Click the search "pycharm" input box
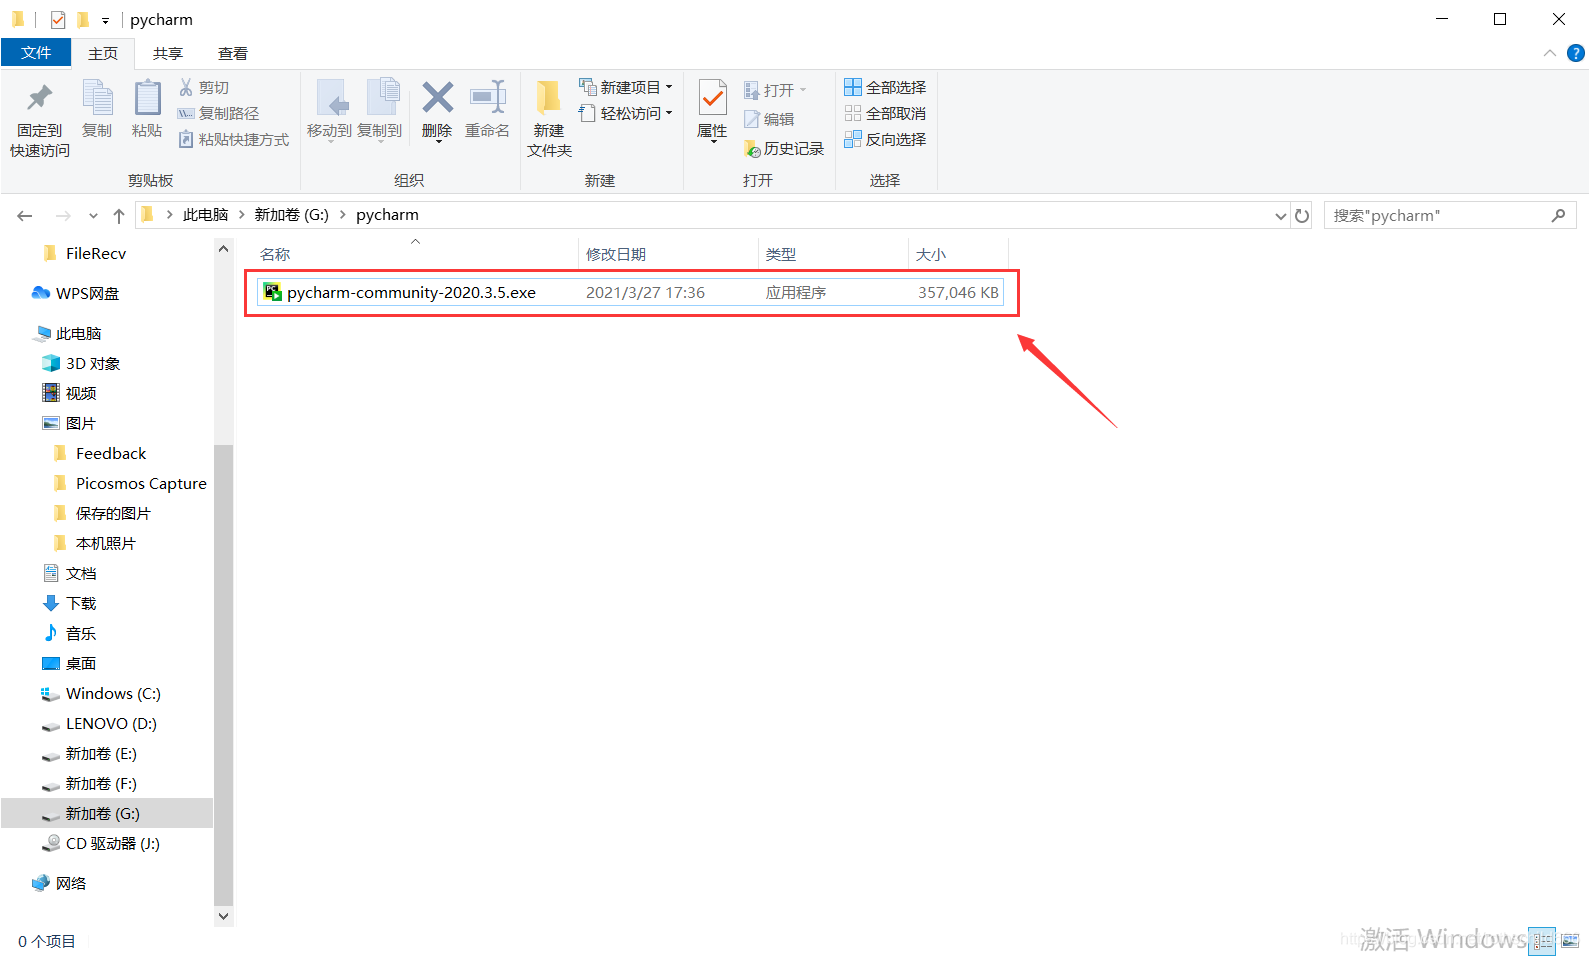This screenshot has width=1590, height=957. pyautogui.click(x=1440, y=216)
